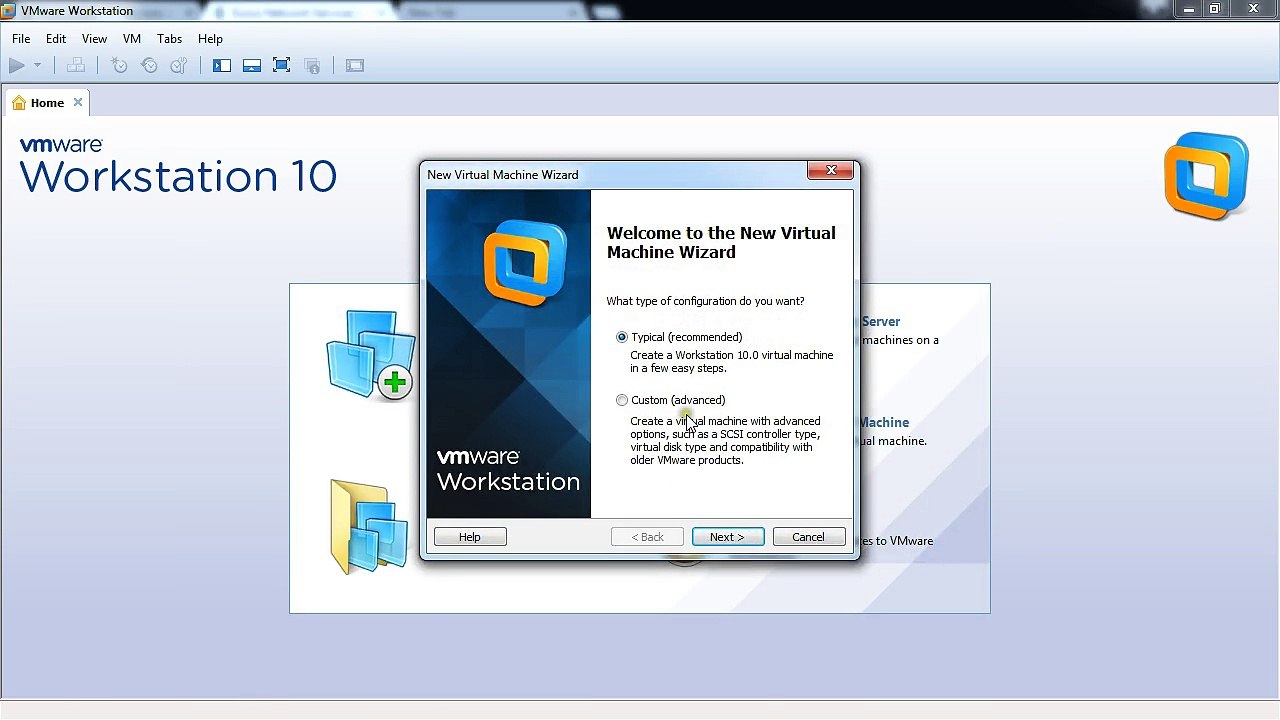Click the Send Ctrl+Alt+Del toolbar icon
Image resolution: width=1280 pixels, height=720 pixels.
tap(76, 66)
